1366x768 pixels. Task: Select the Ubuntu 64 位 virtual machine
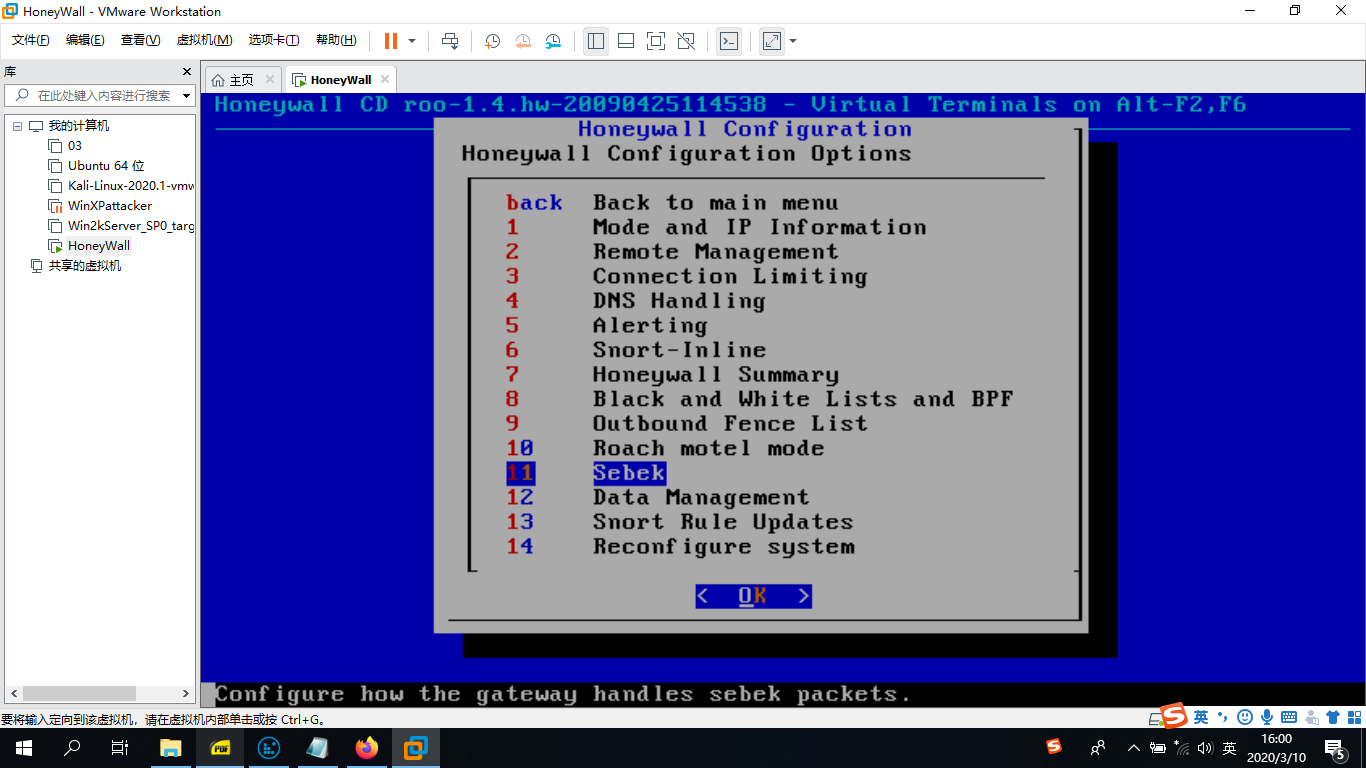(106, 166)
